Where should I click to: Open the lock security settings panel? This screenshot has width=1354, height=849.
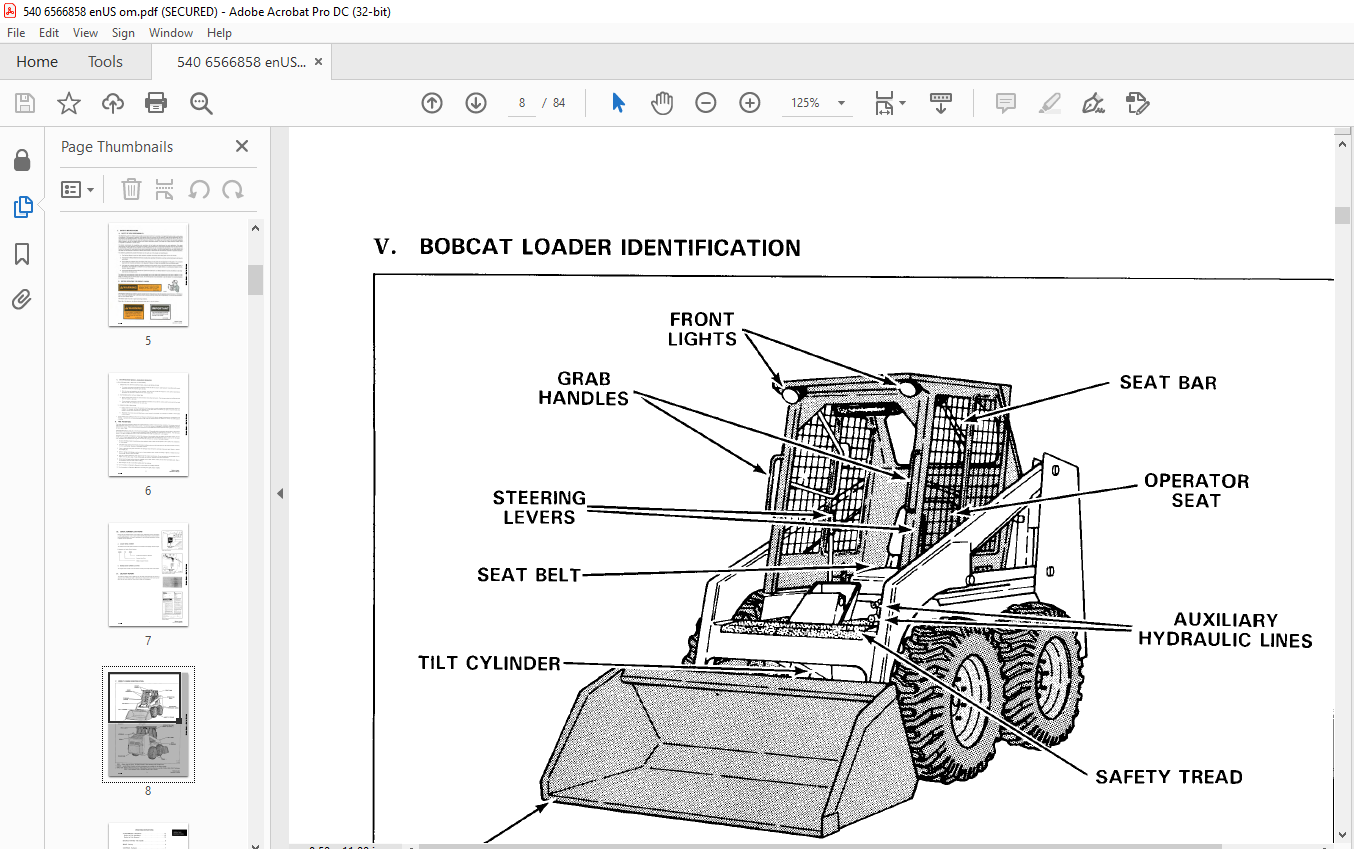[x=22, y=161]
